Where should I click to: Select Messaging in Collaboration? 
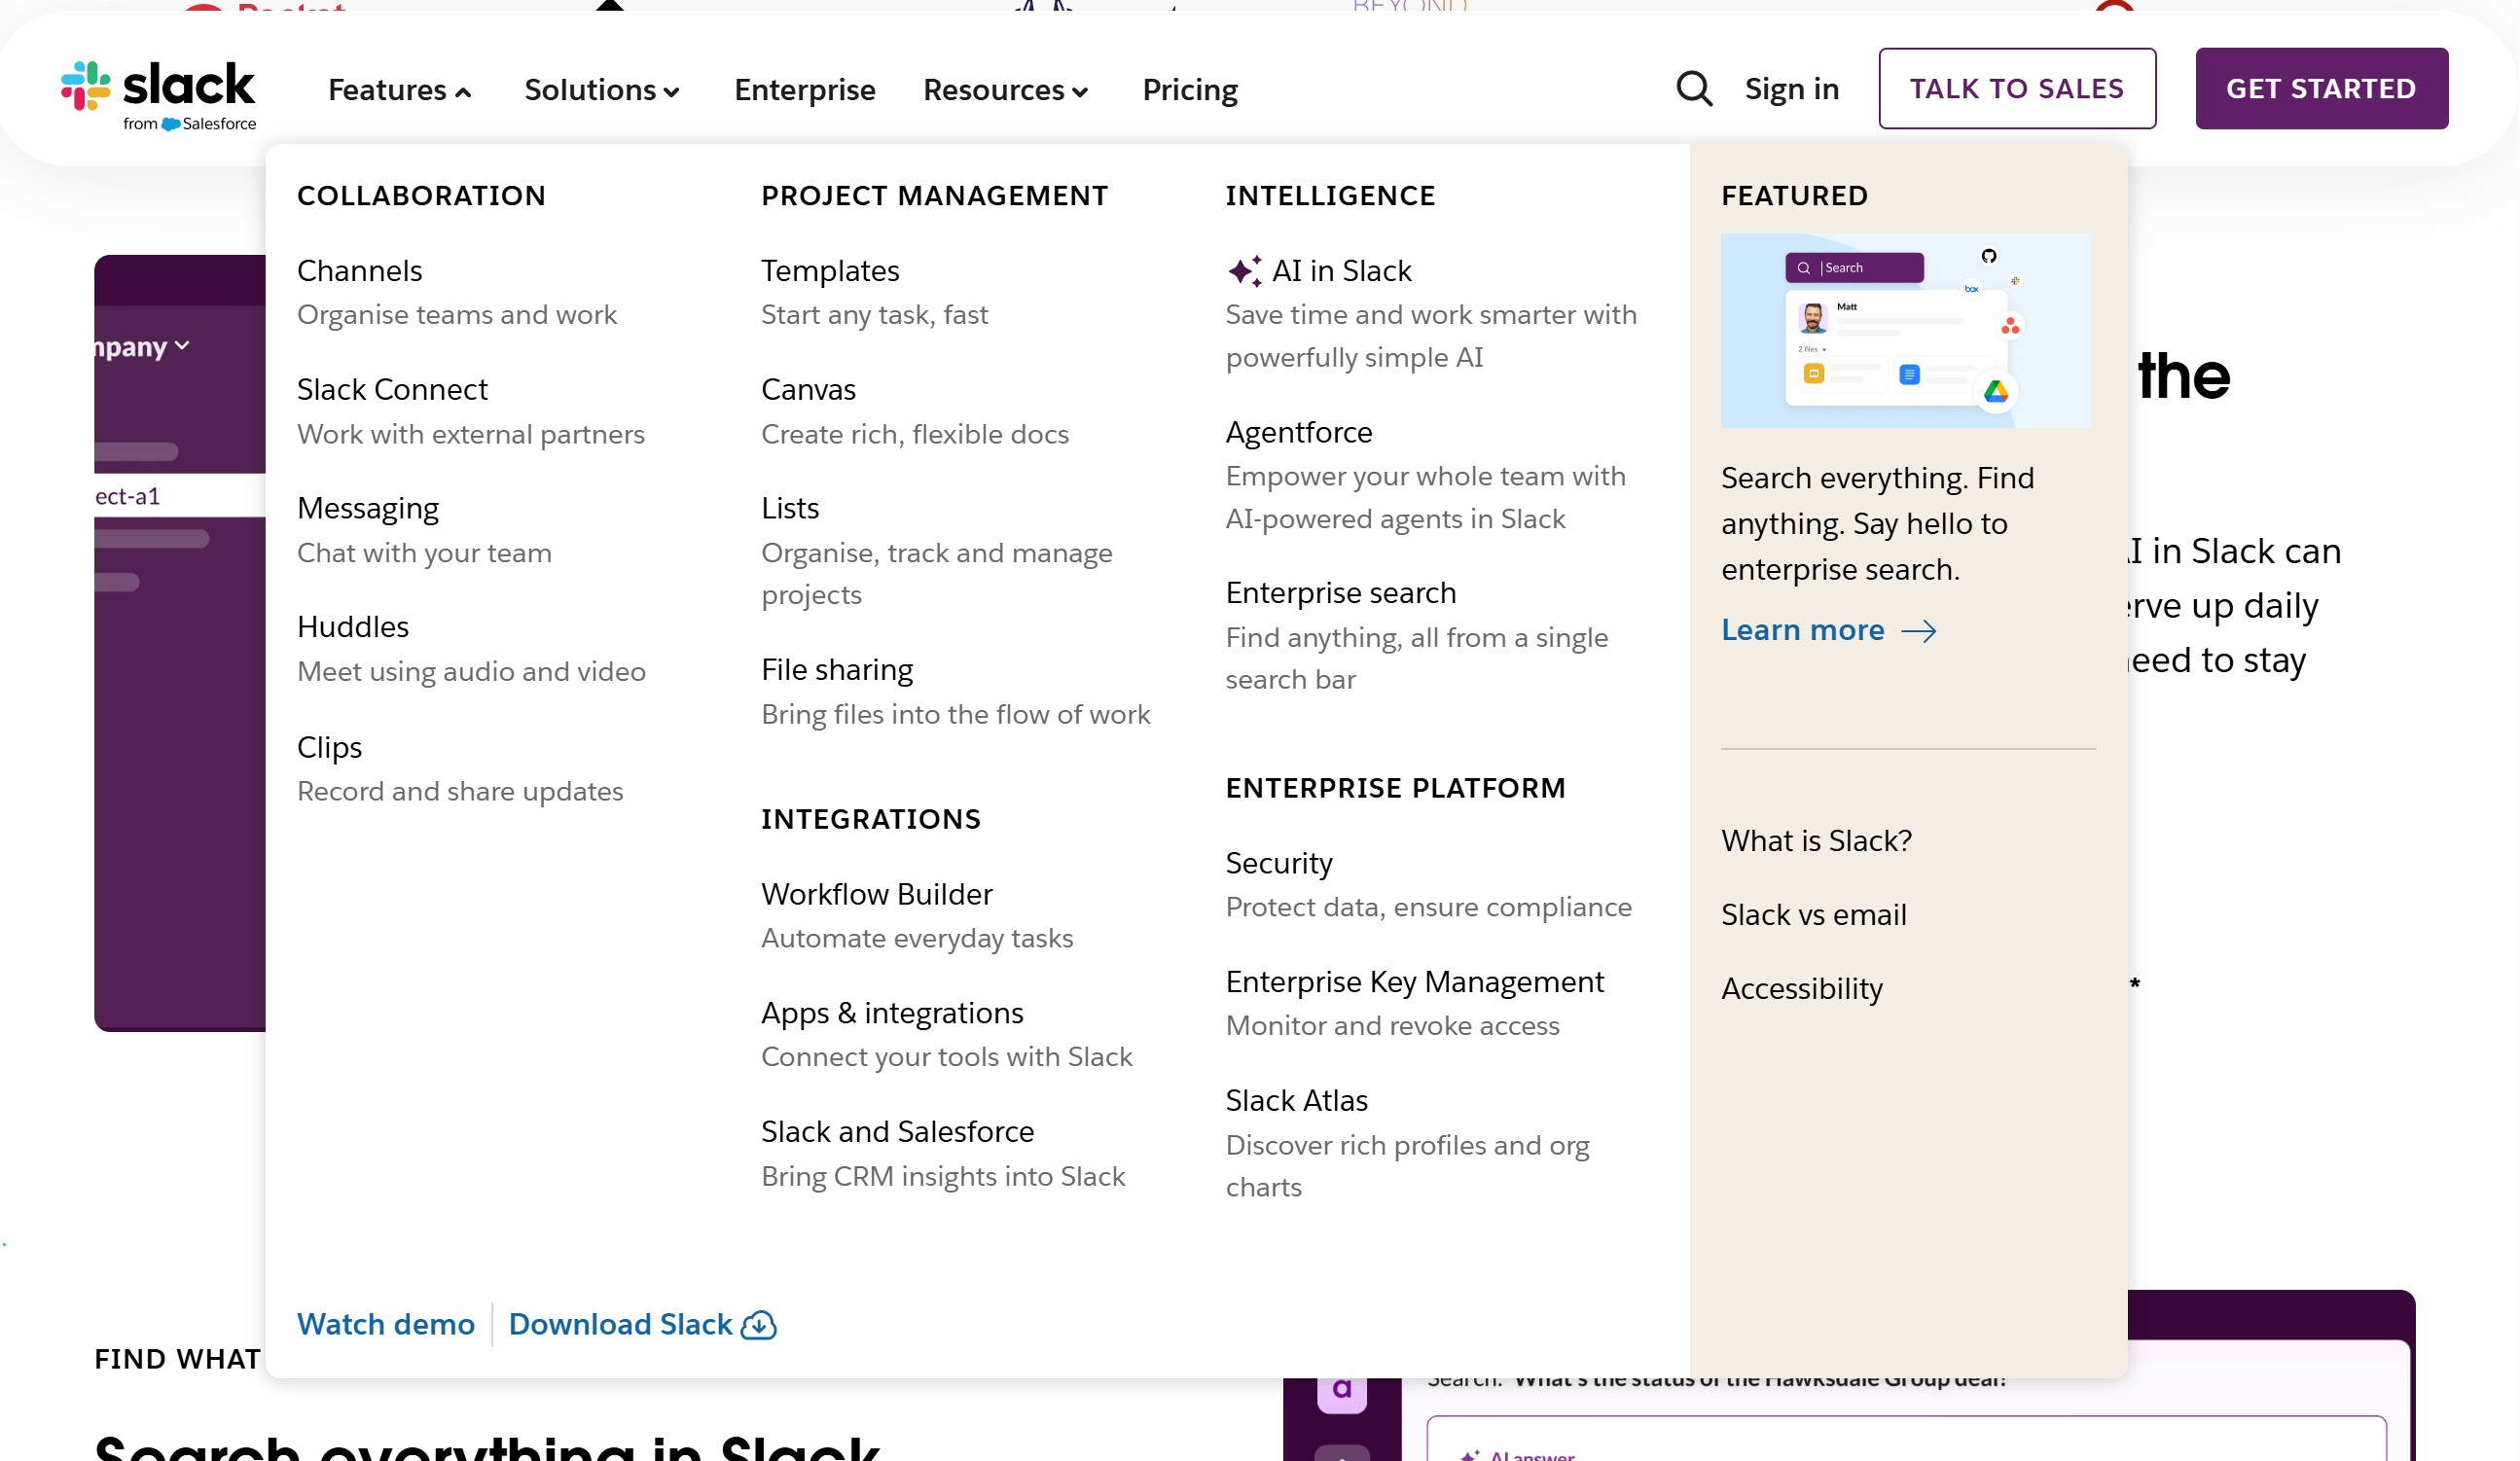pyautogui.click(x=368, y=509)
